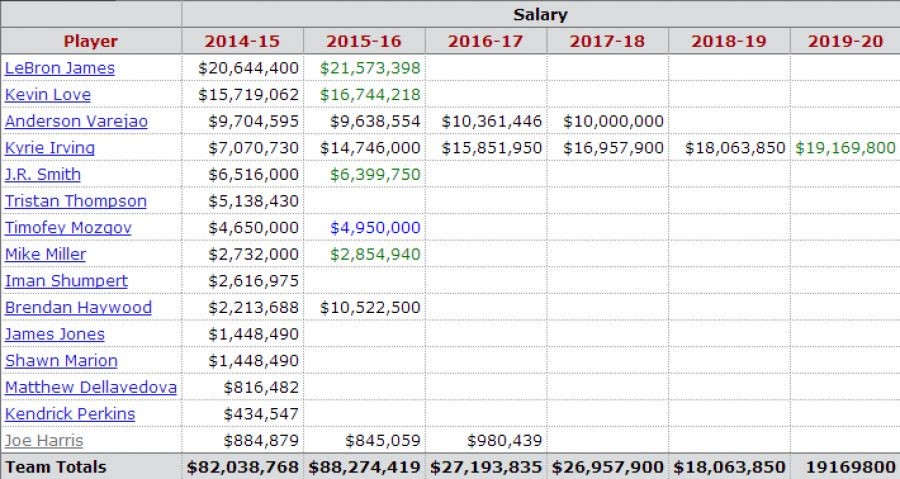Viewport: 900px width, 479px height.
Task: Select the Iman Shumpert link
Action: 66,281
